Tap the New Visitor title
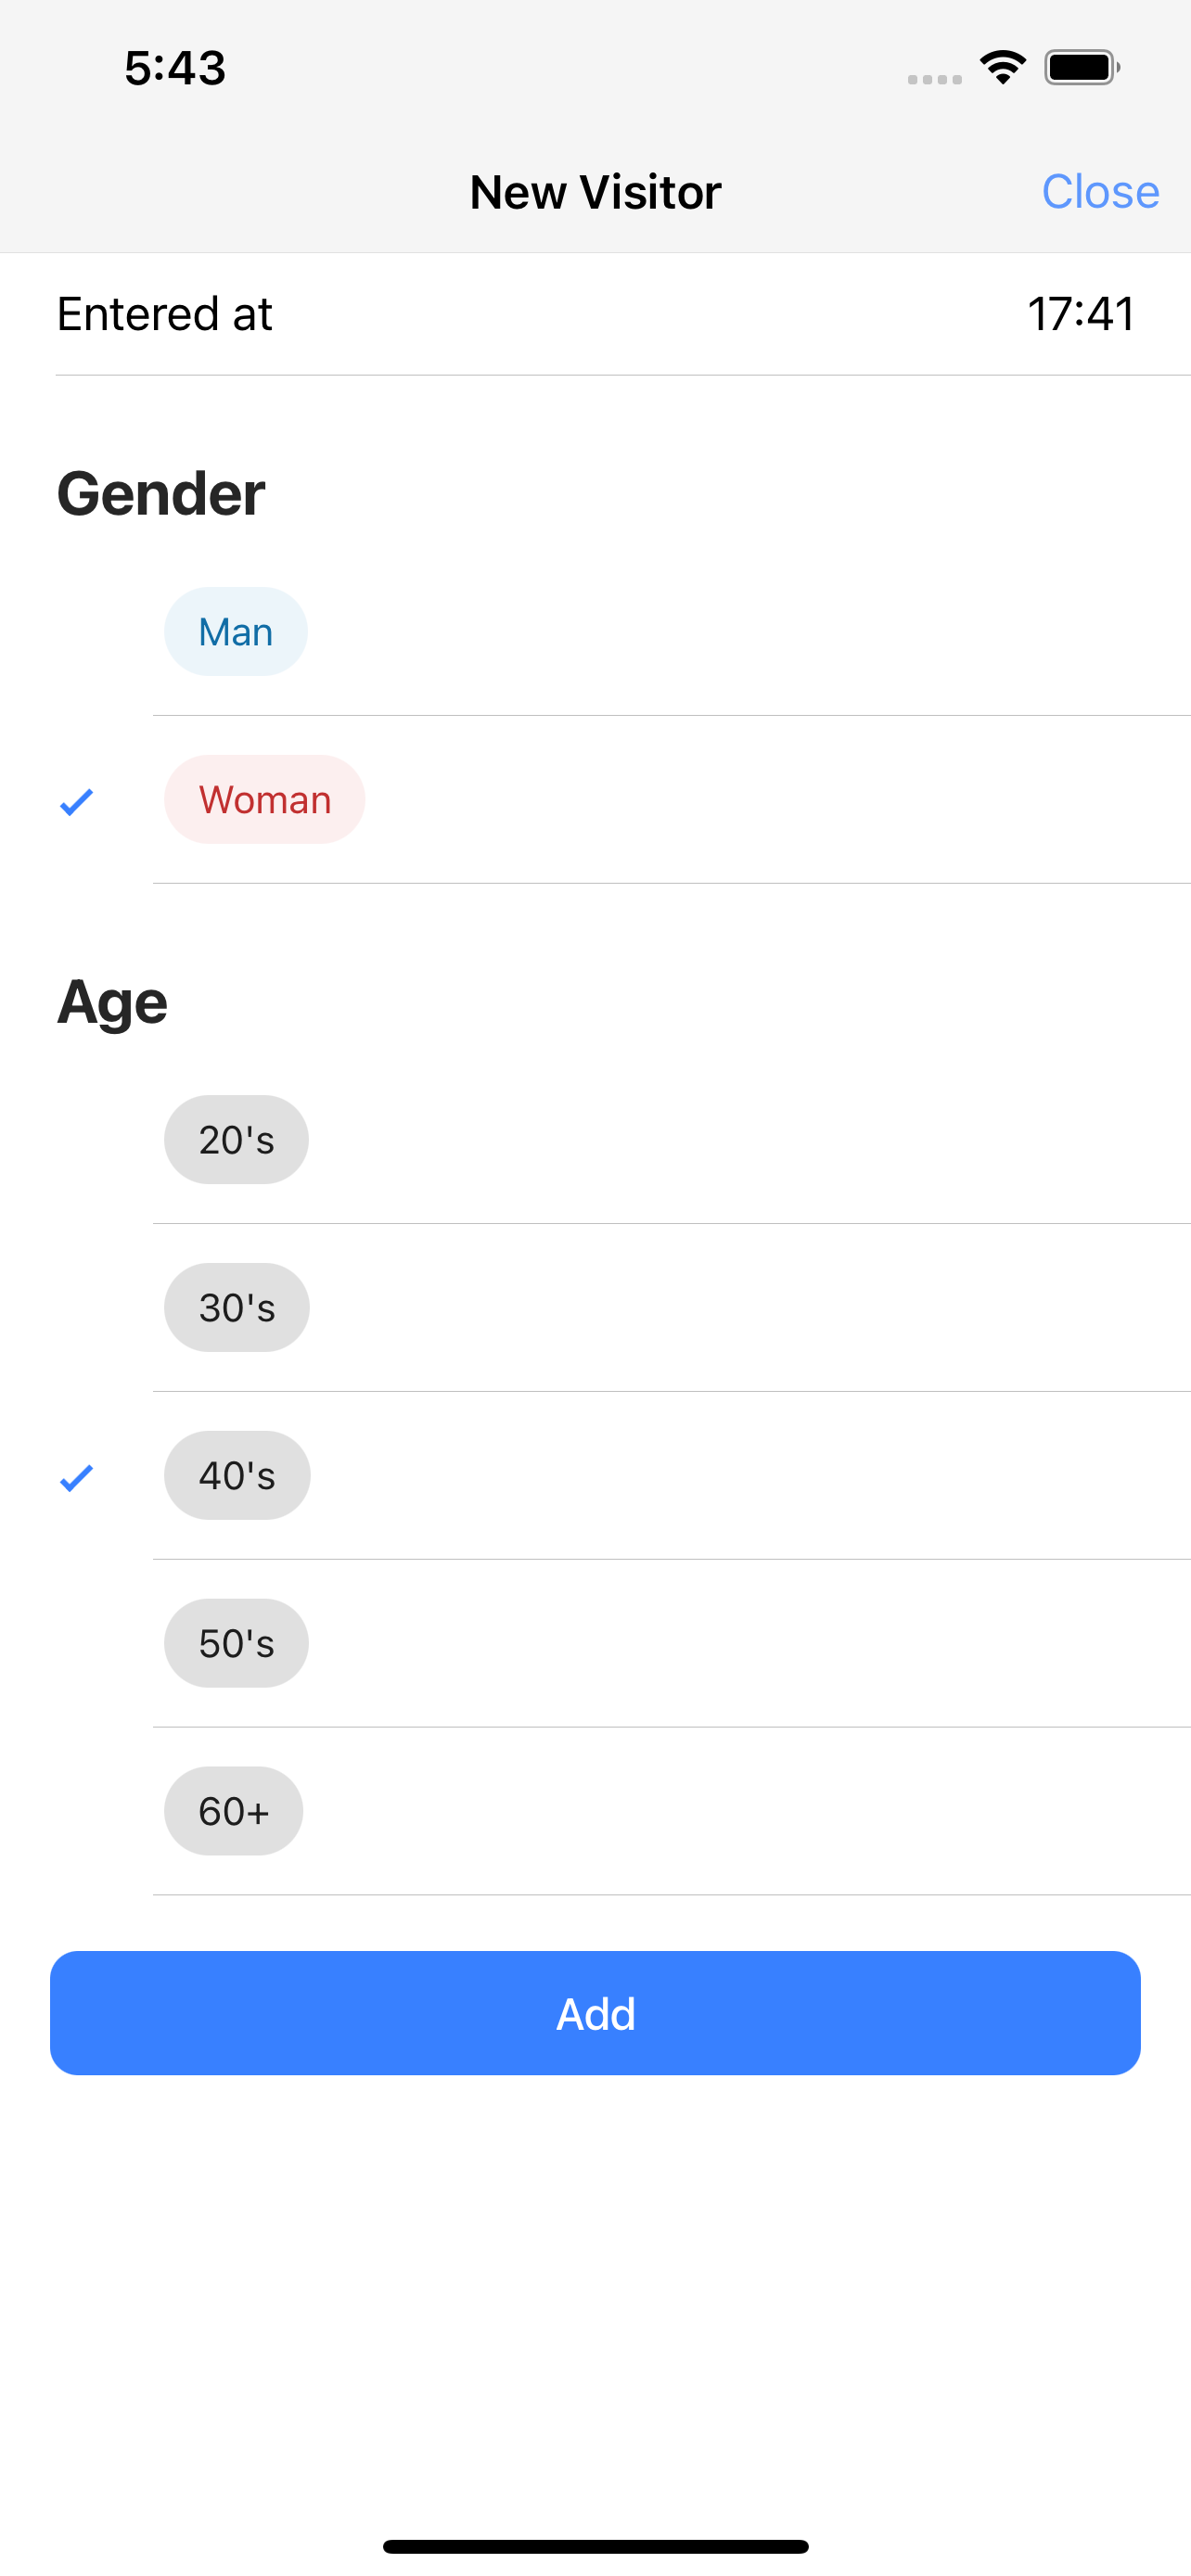Screen dimensions: 1191x2576 coord(595,192)
